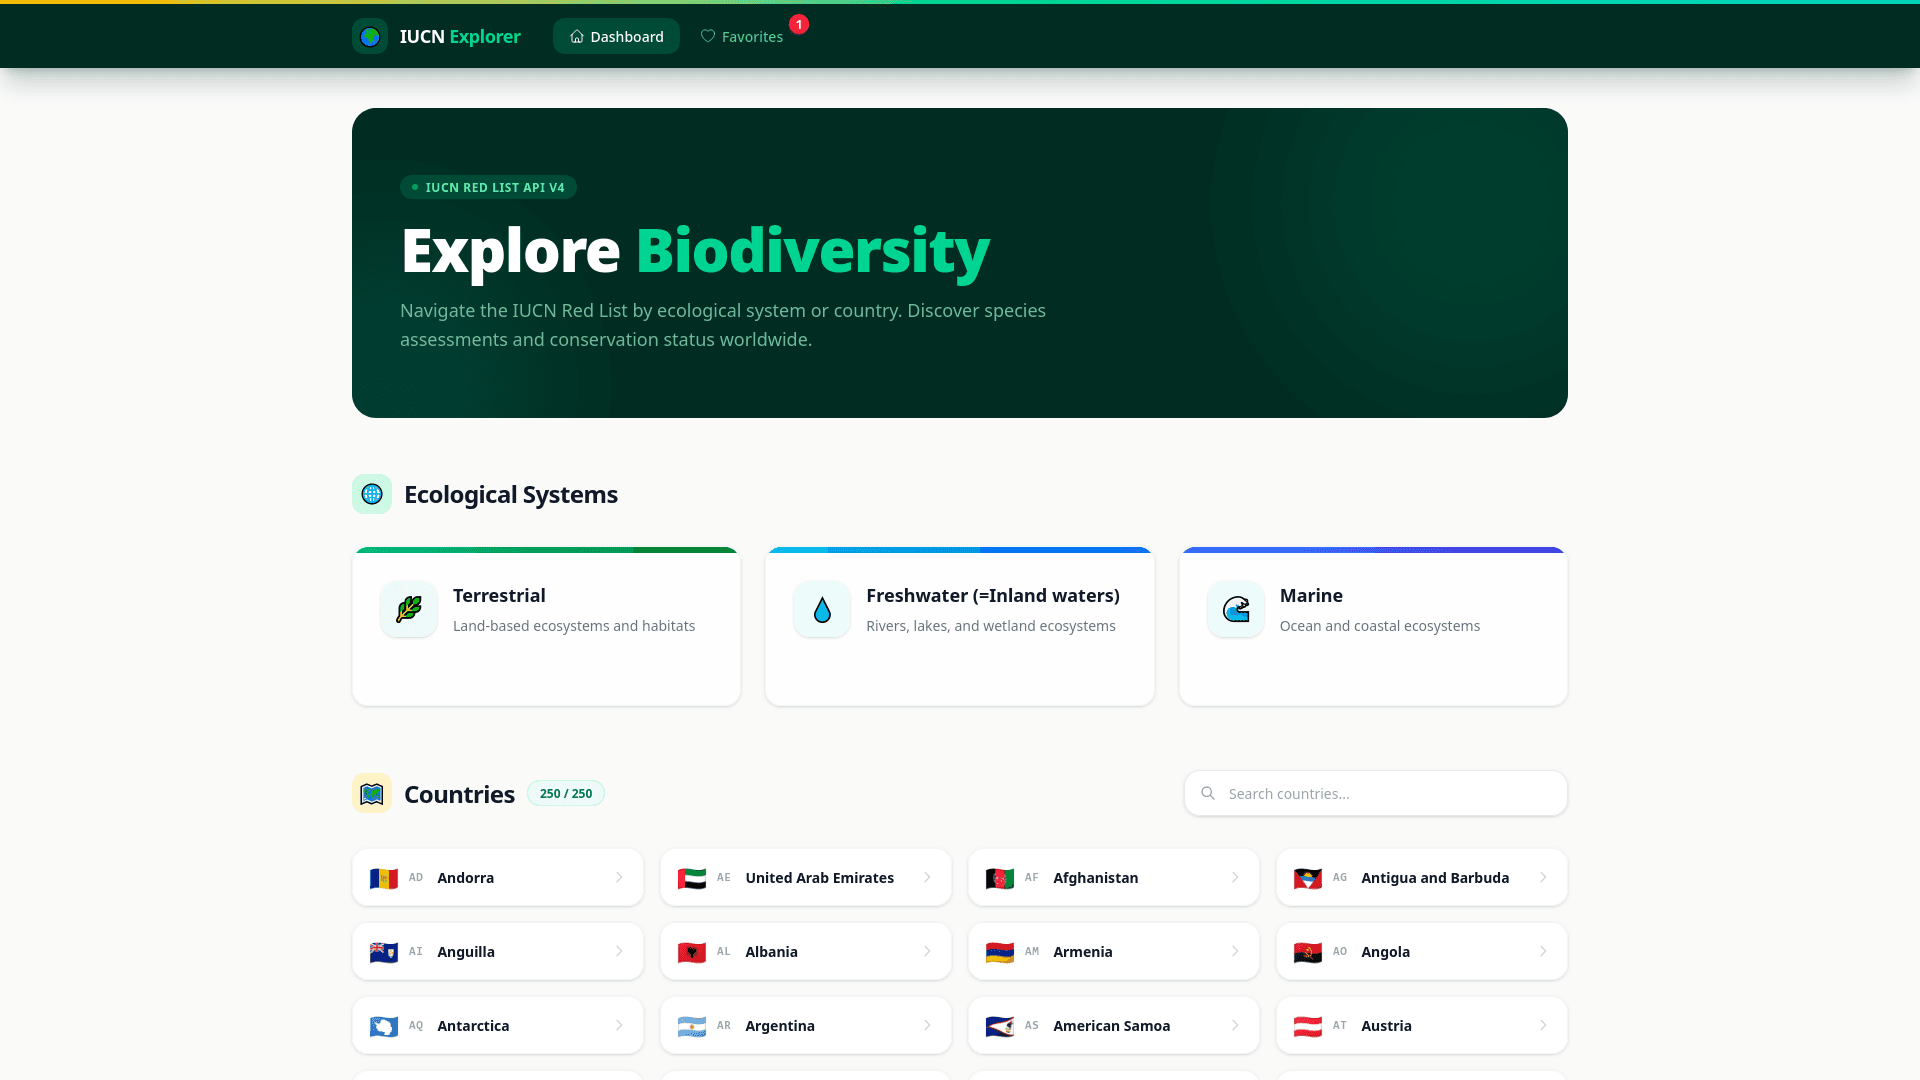Click the chevron on Antarctica row
Screen dimensions: 1920x1080
point(619,1026)
